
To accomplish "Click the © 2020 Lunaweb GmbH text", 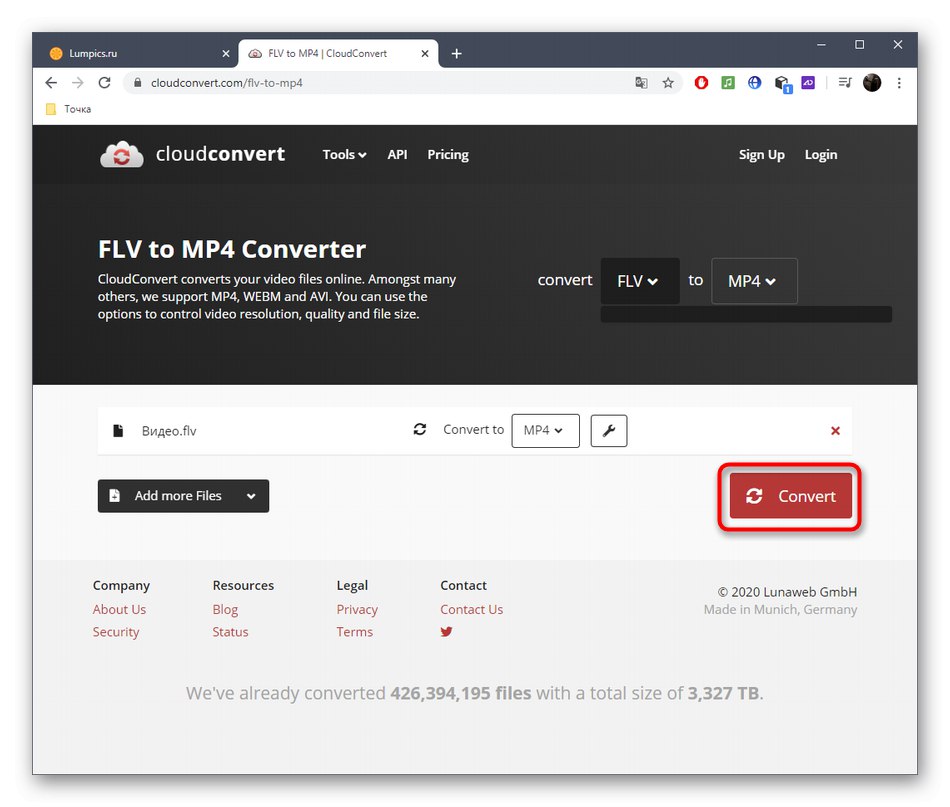I will click(x=787, y=592).
